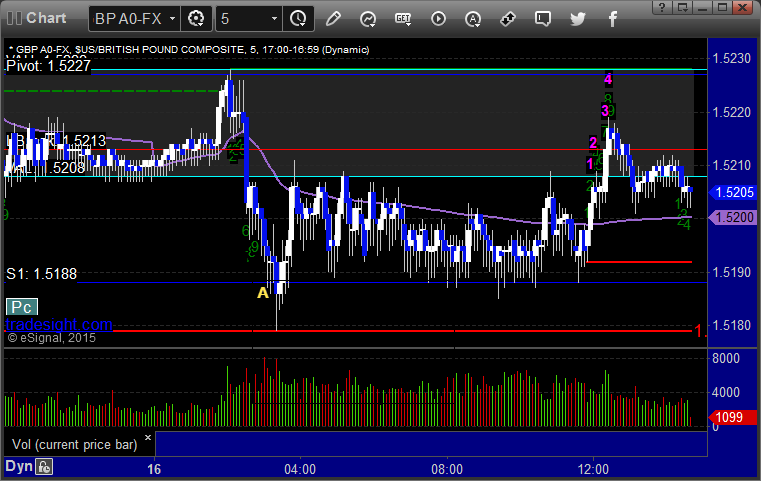Click the magenta 1 count marker
Screen dimensions: 761x481
(590, 165)
